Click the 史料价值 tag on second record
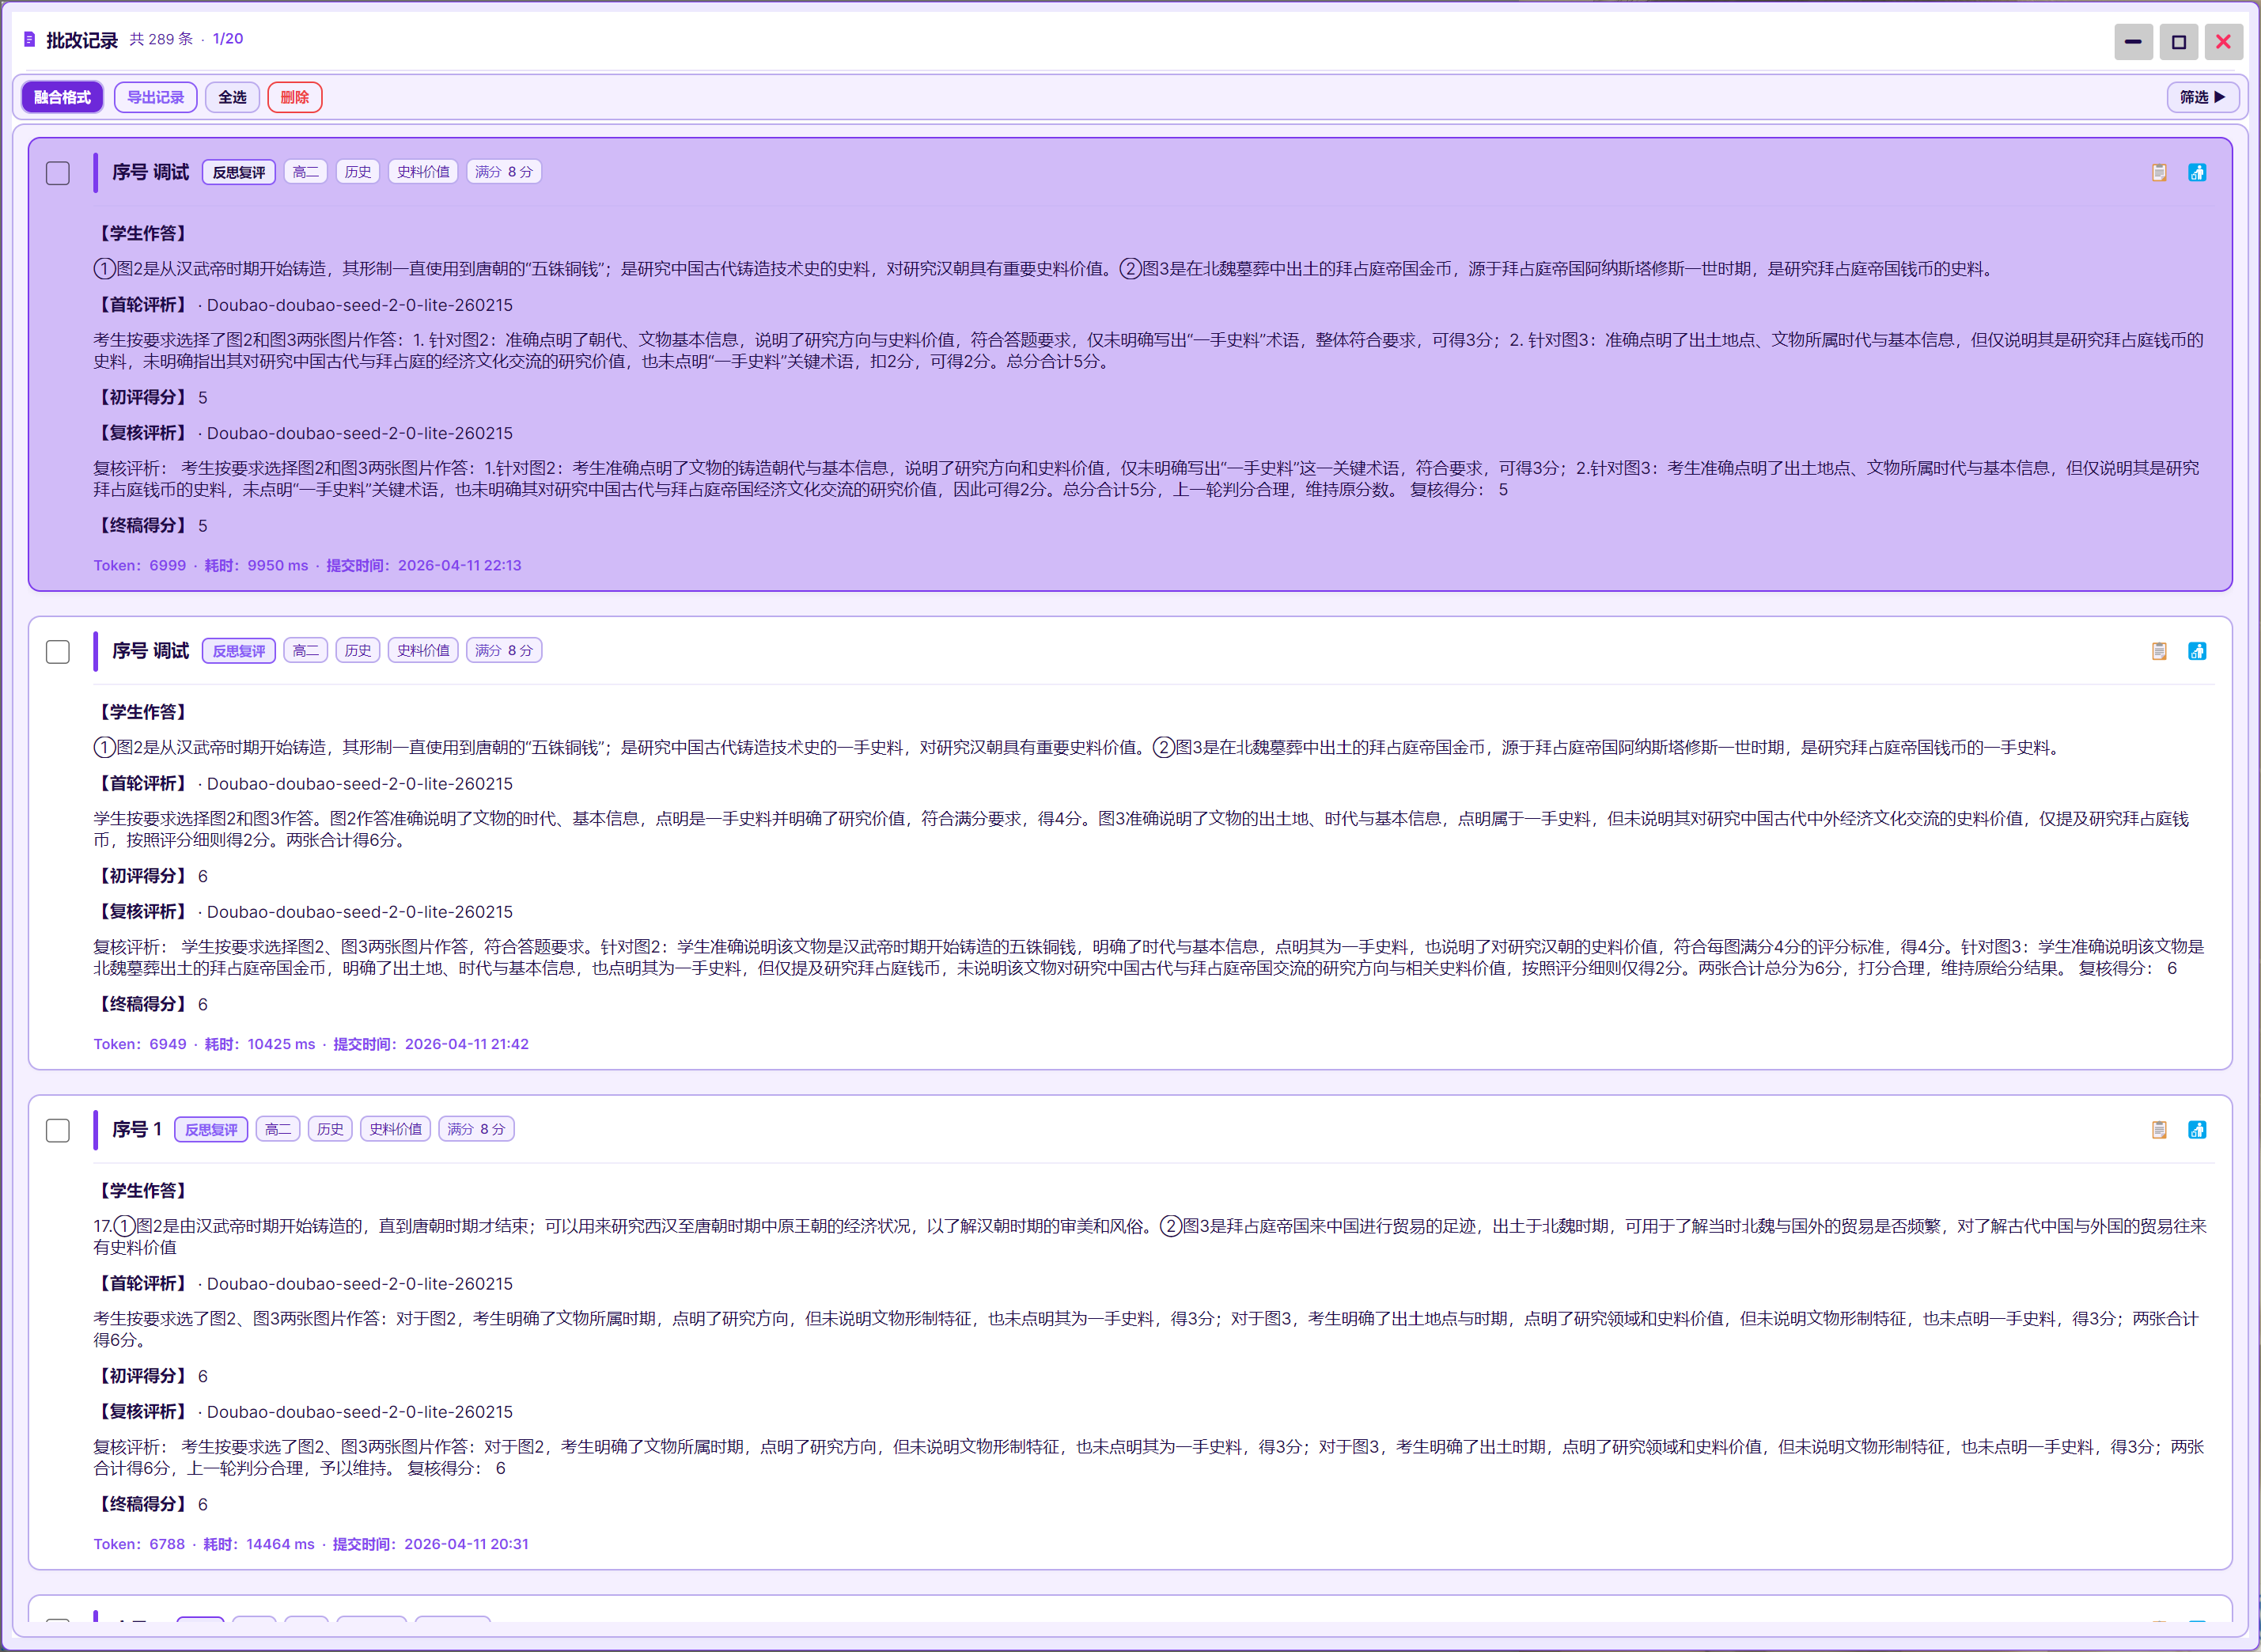This screenshot has width=2261, height=1652. pyautogui.click(x=423, y=651)
